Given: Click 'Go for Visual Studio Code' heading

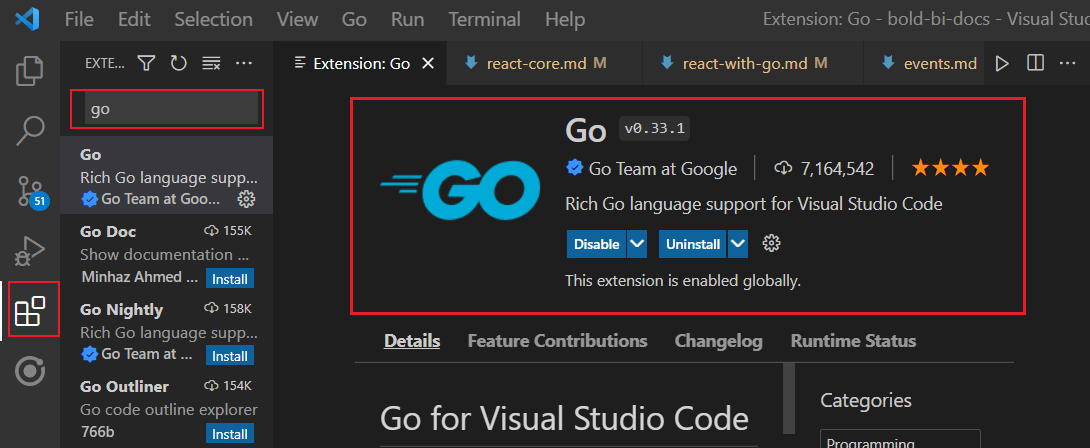Looking at the screenshot, I should [564, 419].
